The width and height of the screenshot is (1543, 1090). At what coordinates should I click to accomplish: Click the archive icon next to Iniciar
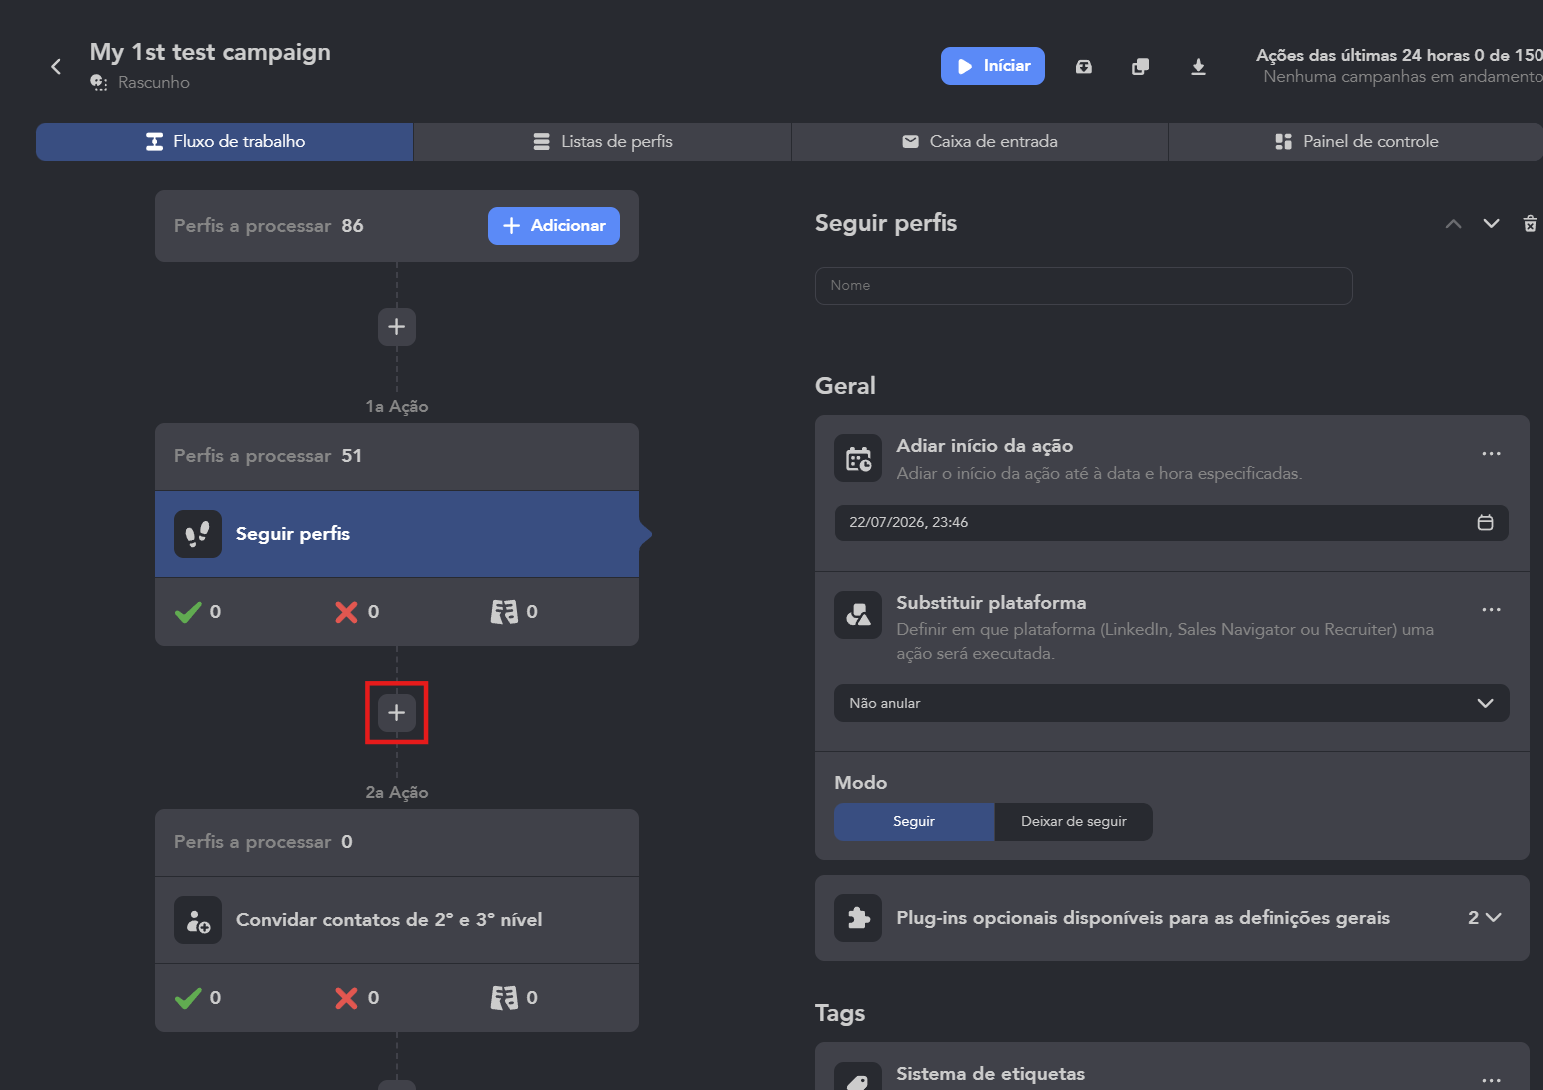tap(1084, 67)
